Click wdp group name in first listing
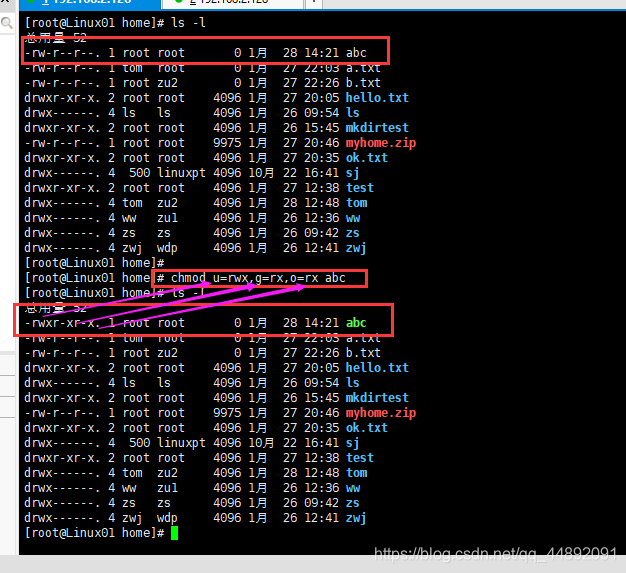 [x=167, y=248]
